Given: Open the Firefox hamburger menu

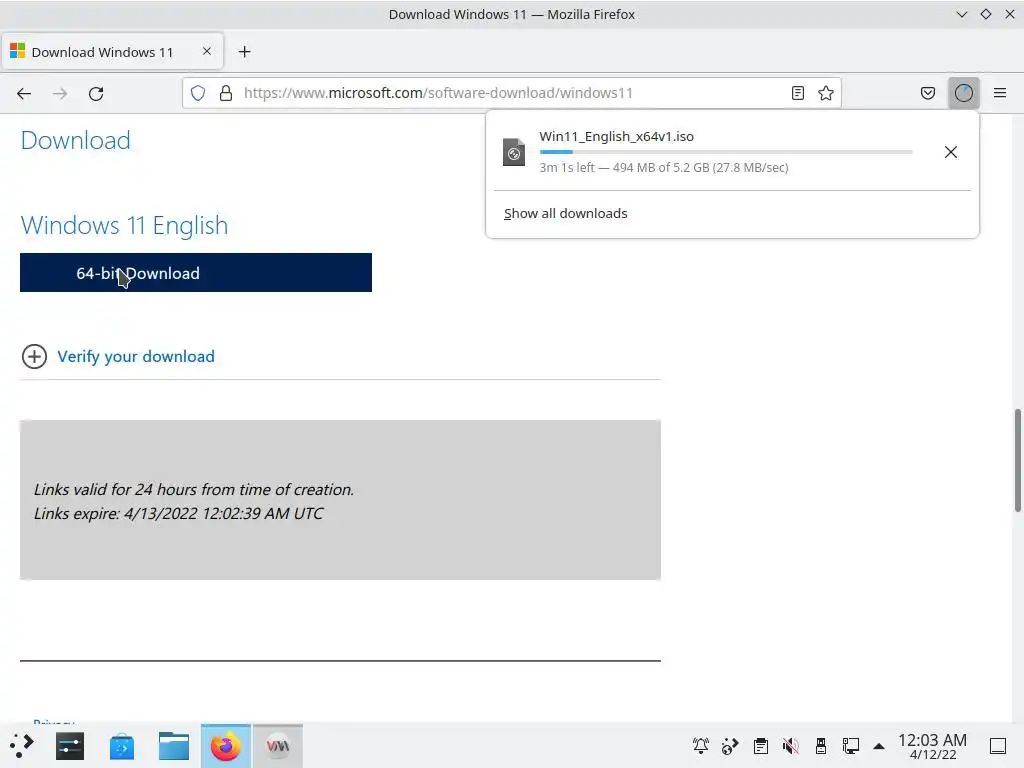Looking at the screenshot, I should (x=1000, y=93).
